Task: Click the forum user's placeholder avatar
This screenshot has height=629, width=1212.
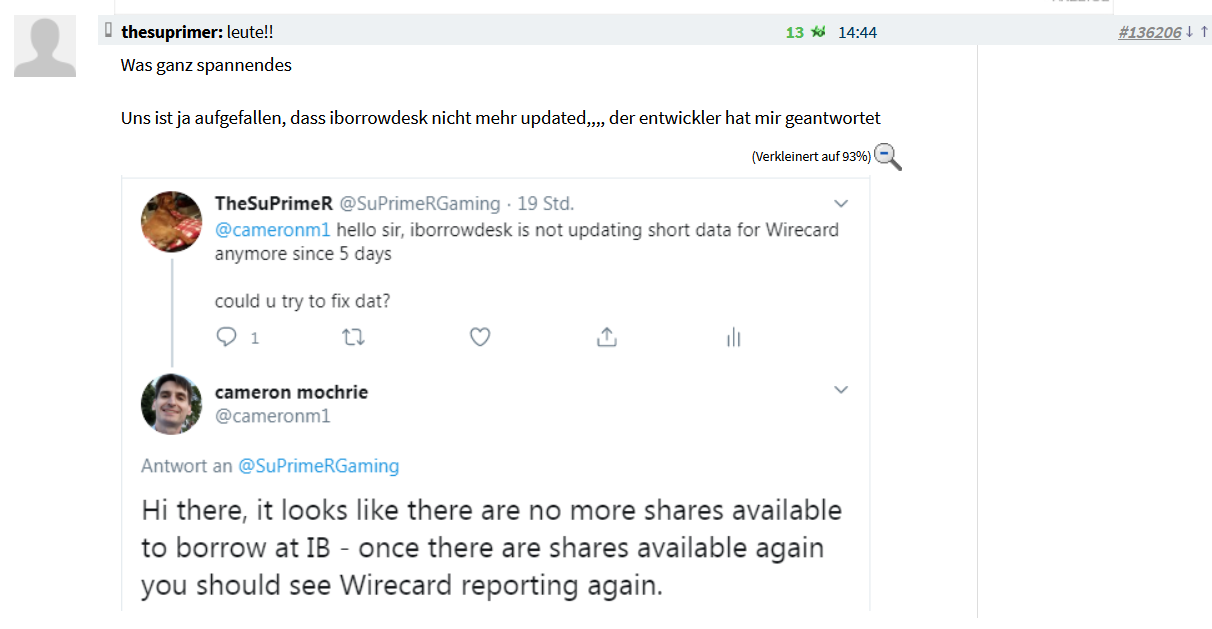Action: (45, 46)
